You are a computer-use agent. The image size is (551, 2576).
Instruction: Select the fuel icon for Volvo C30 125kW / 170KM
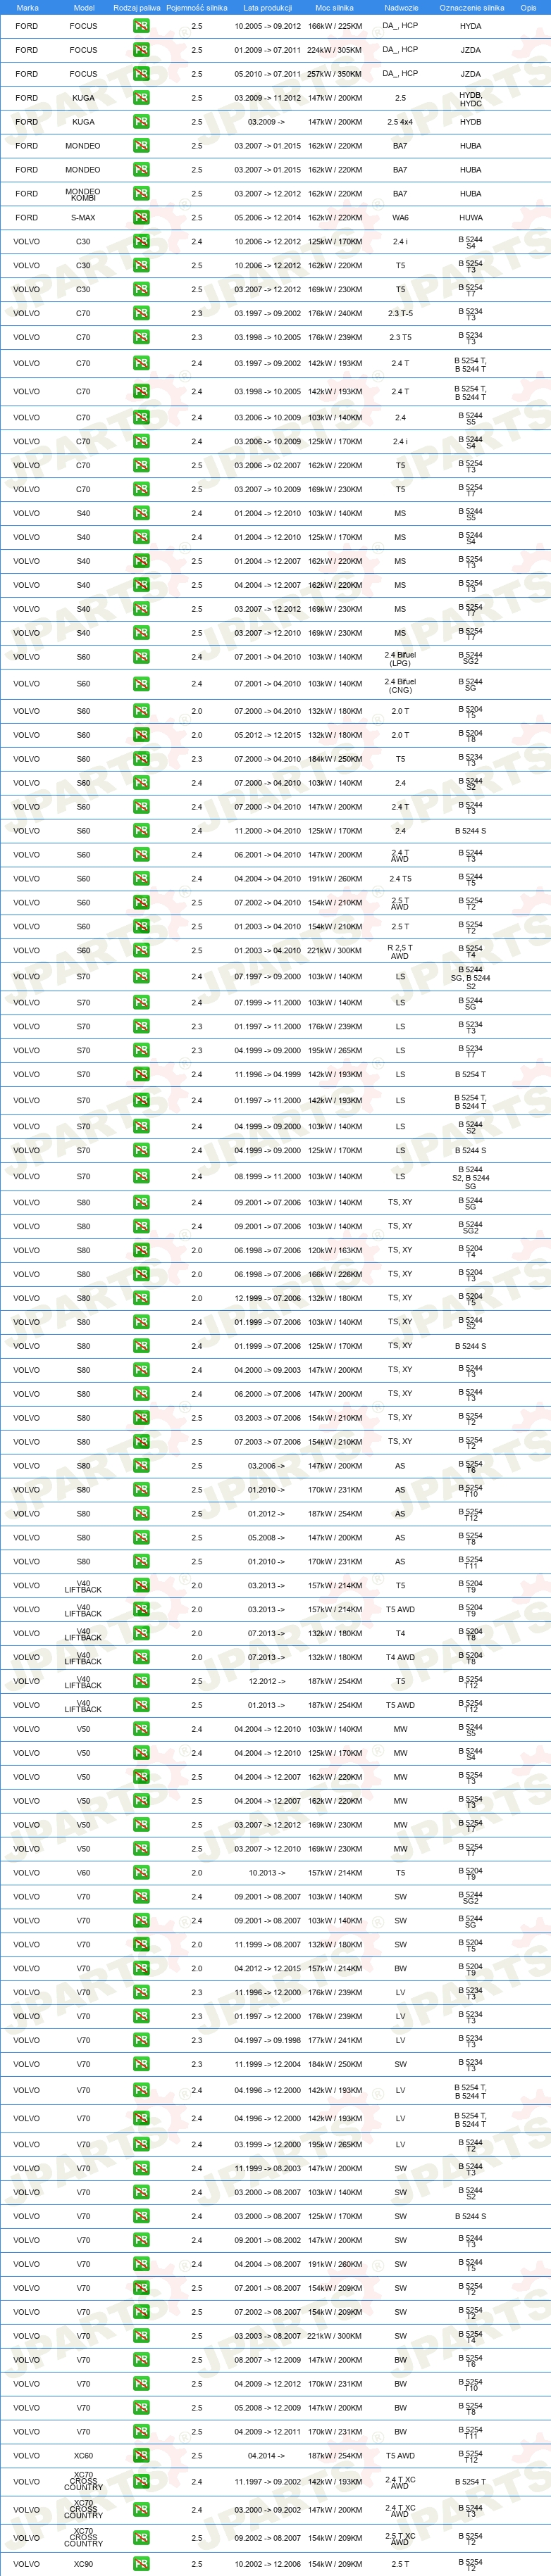coord(141,241)
